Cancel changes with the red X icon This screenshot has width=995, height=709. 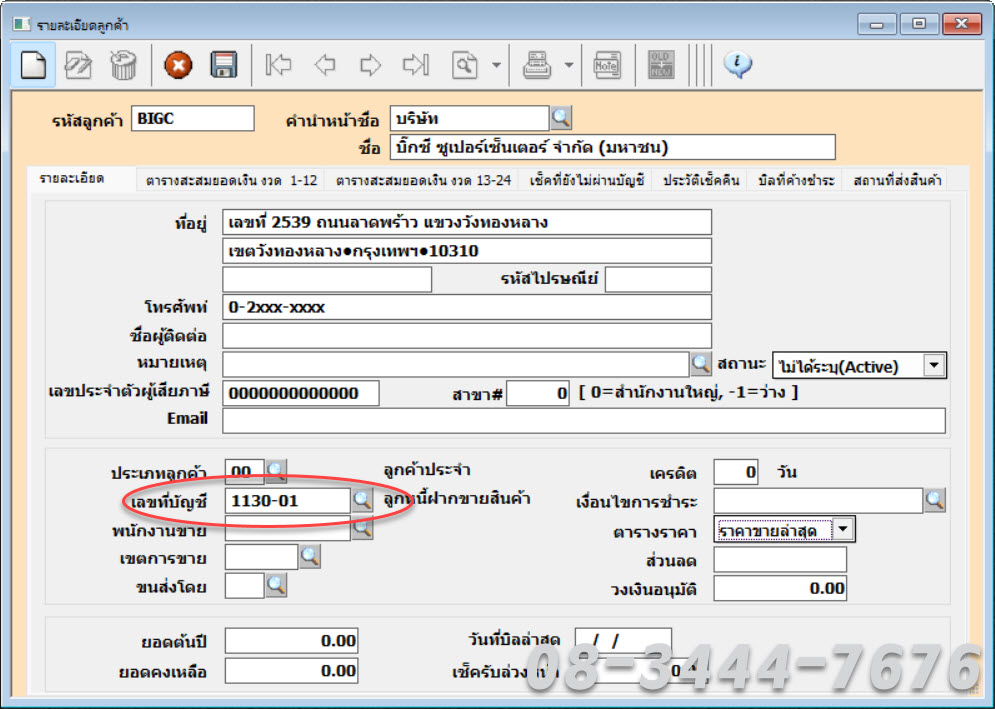[178, 65]
